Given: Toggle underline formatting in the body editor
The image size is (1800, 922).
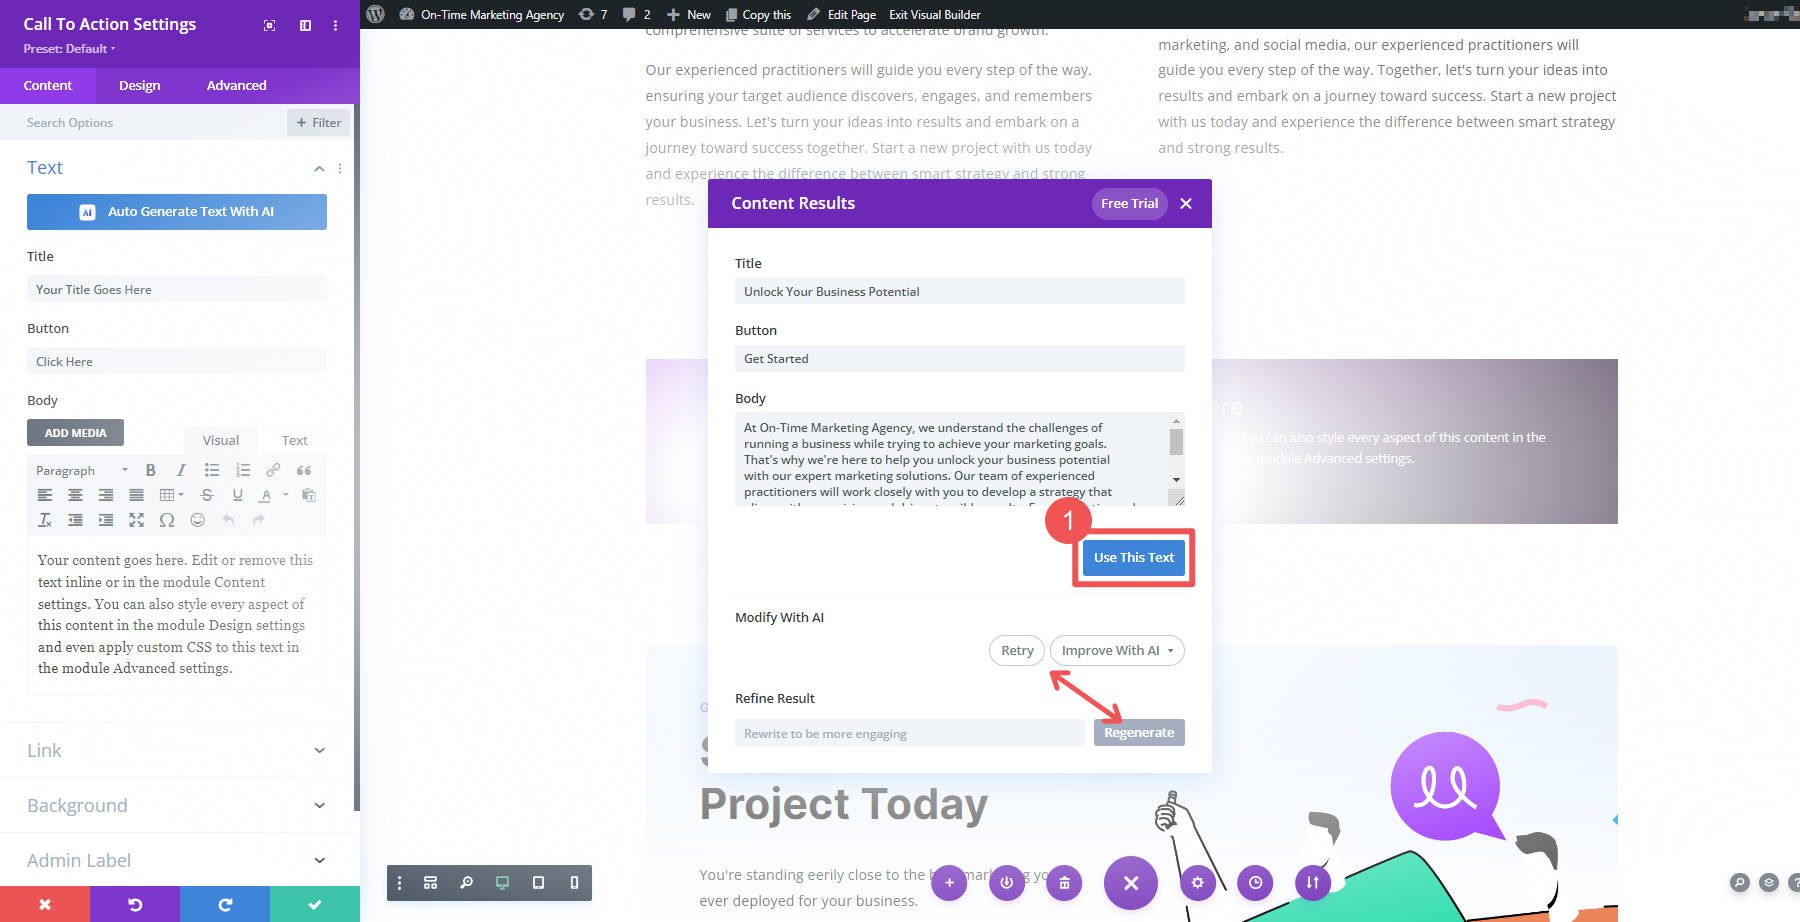Looking at the screenshot, I should pos(237,494).
